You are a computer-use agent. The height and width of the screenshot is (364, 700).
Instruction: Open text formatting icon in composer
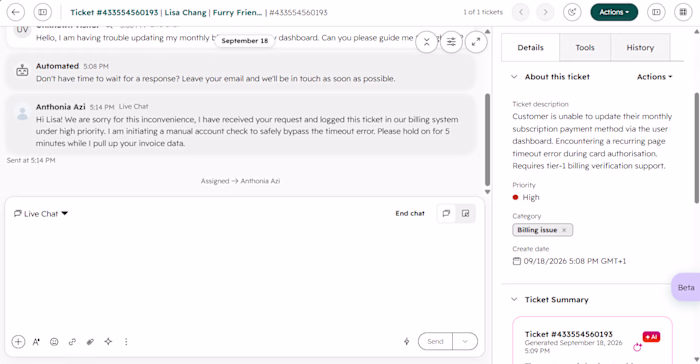click(x=36, y=342)
